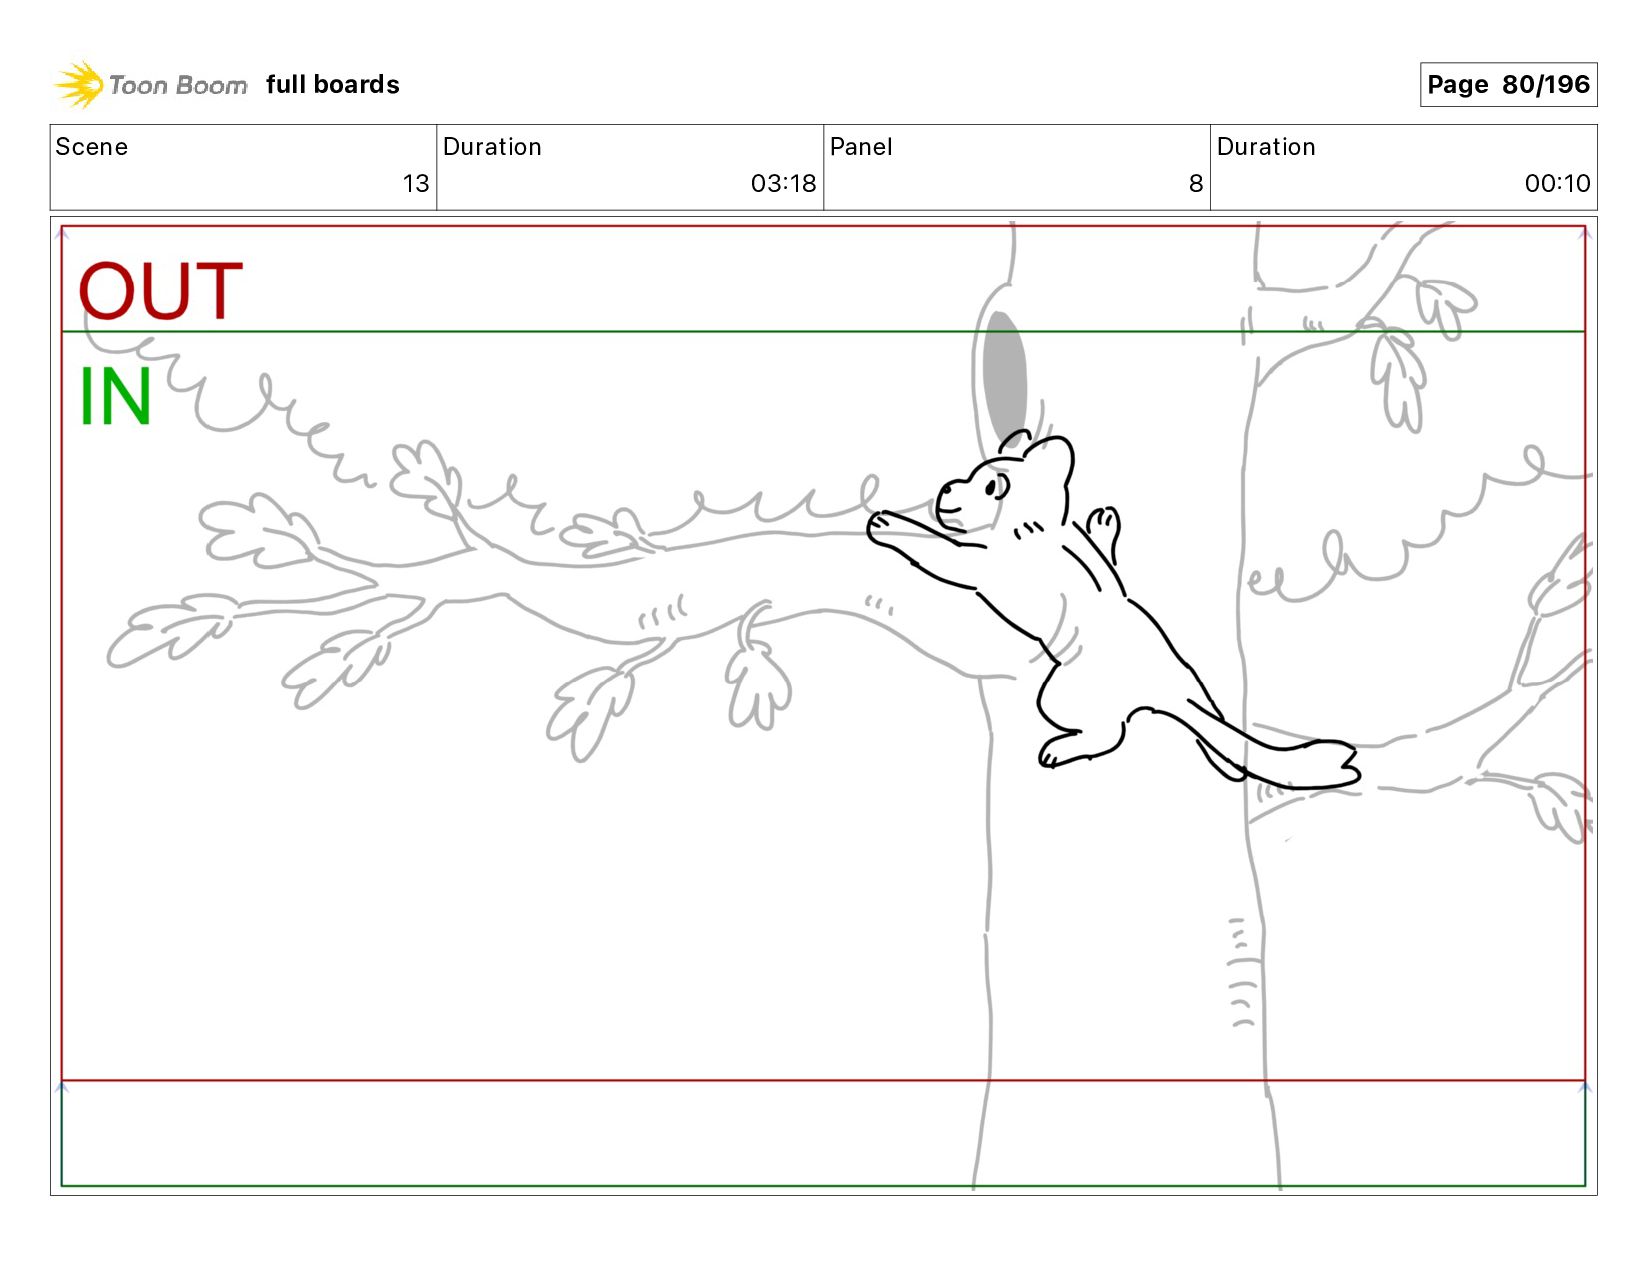Click the 'Page 80/196' box
Screen dimensions: 1650x1275
point(1508,84)
